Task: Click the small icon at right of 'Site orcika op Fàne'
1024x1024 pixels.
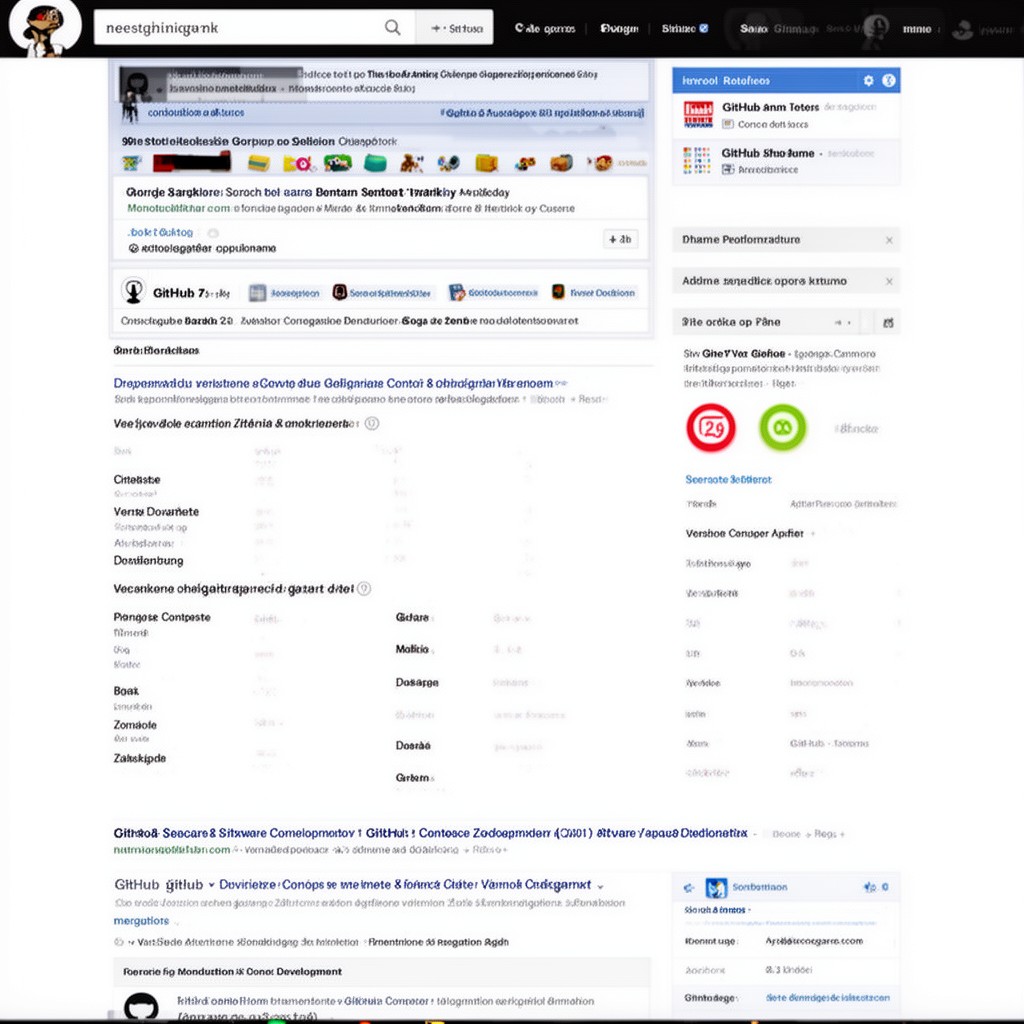Action: click(x=888, y=323)
